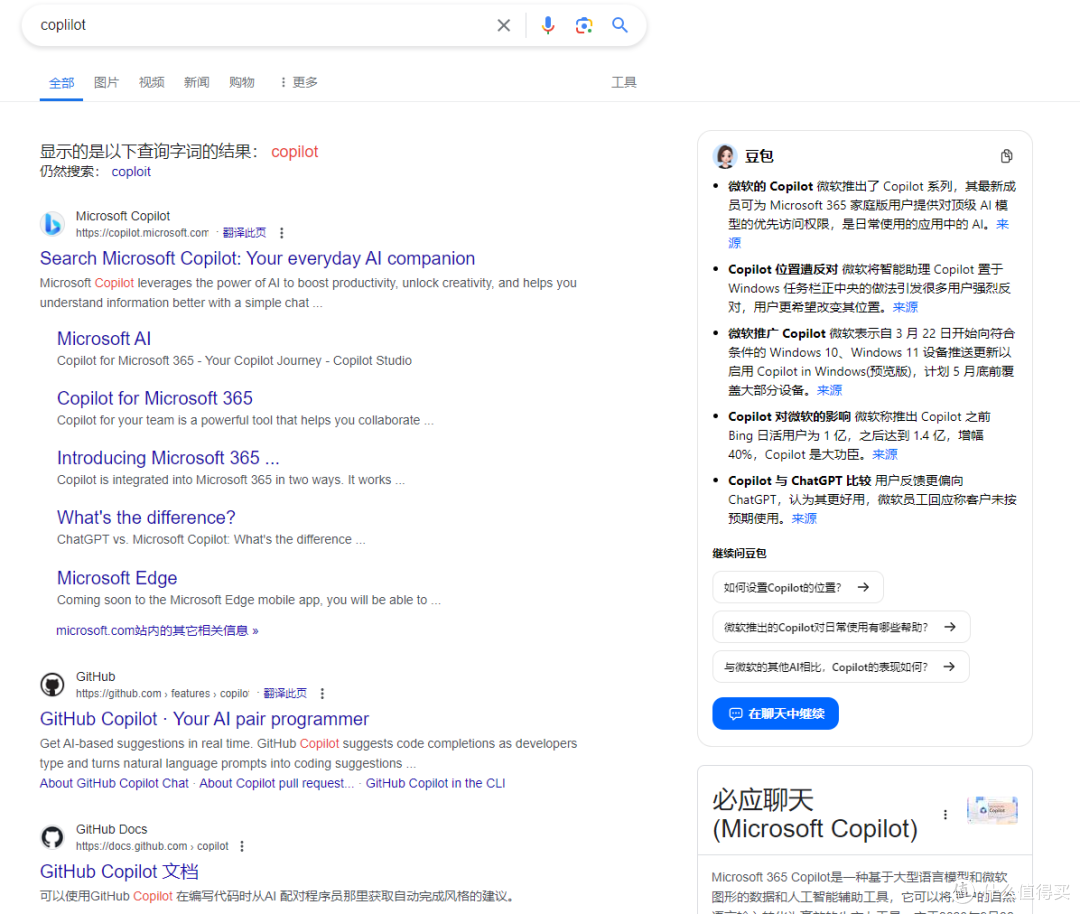Viewport: 1080px width, 914px height.
Task: Open the 必应聊天 panel thumbnail image
Action: point(992,810)
